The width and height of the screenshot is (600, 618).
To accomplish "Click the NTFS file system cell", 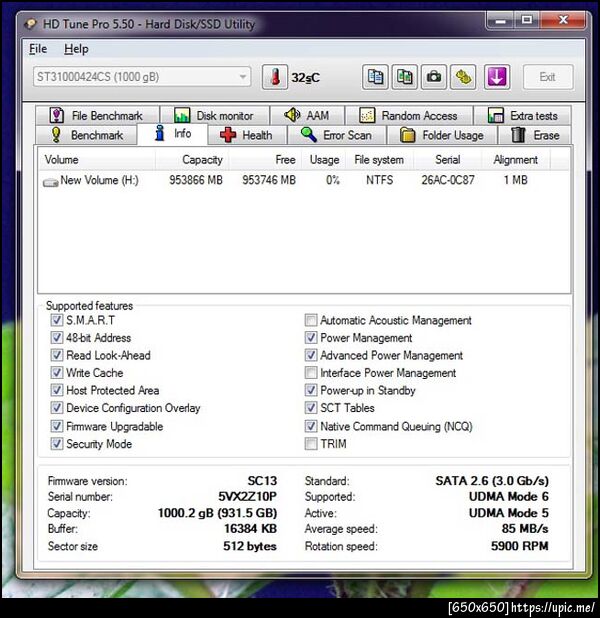I will pyautogui.click(x=379, y=180).
